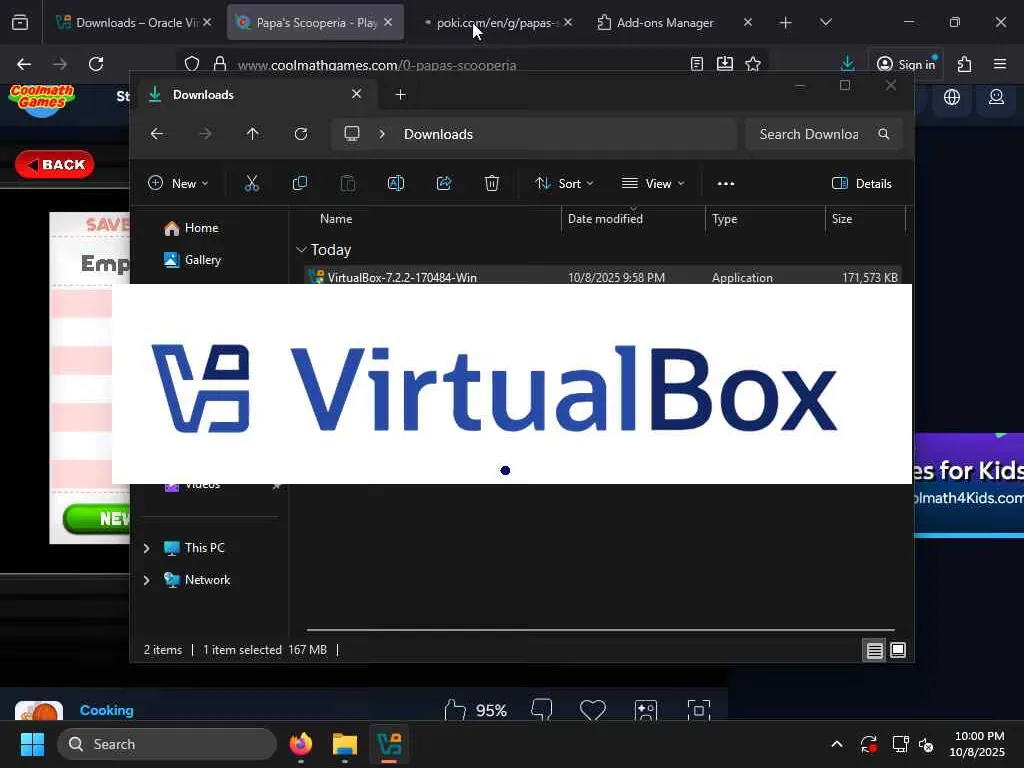Click fullscreen icon below game
The height and width of the screenshot is (768, 1024).
tap(699, 710)
